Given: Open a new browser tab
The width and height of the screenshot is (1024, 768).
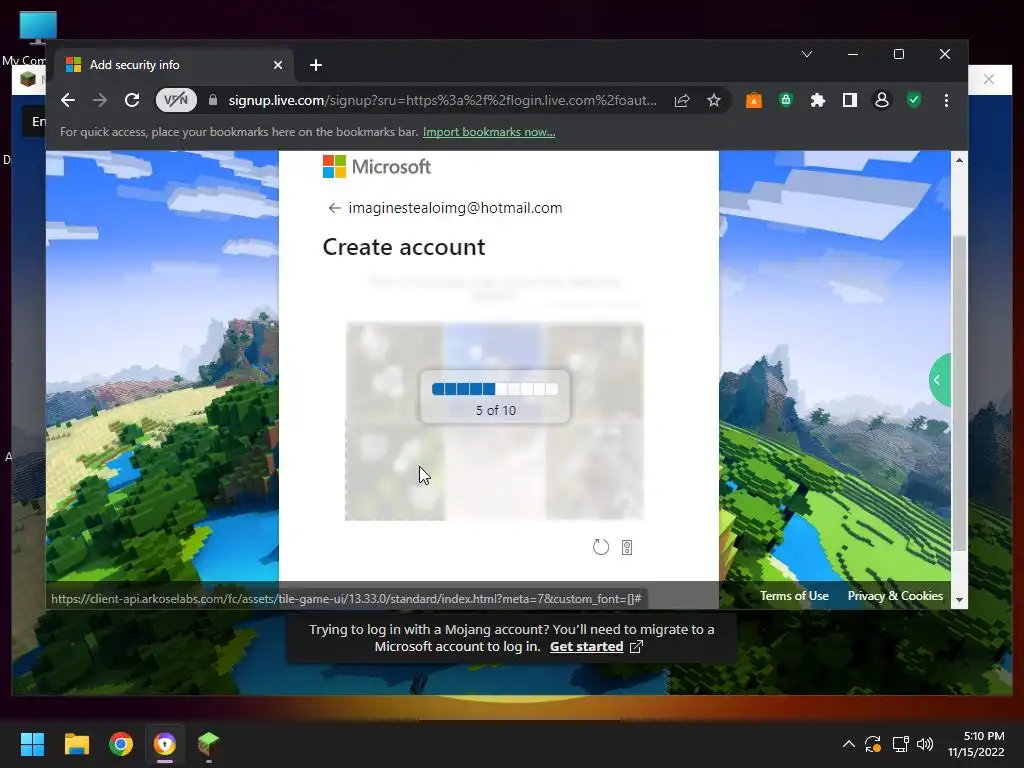Looking at the screenshot, I should point(316,65).
